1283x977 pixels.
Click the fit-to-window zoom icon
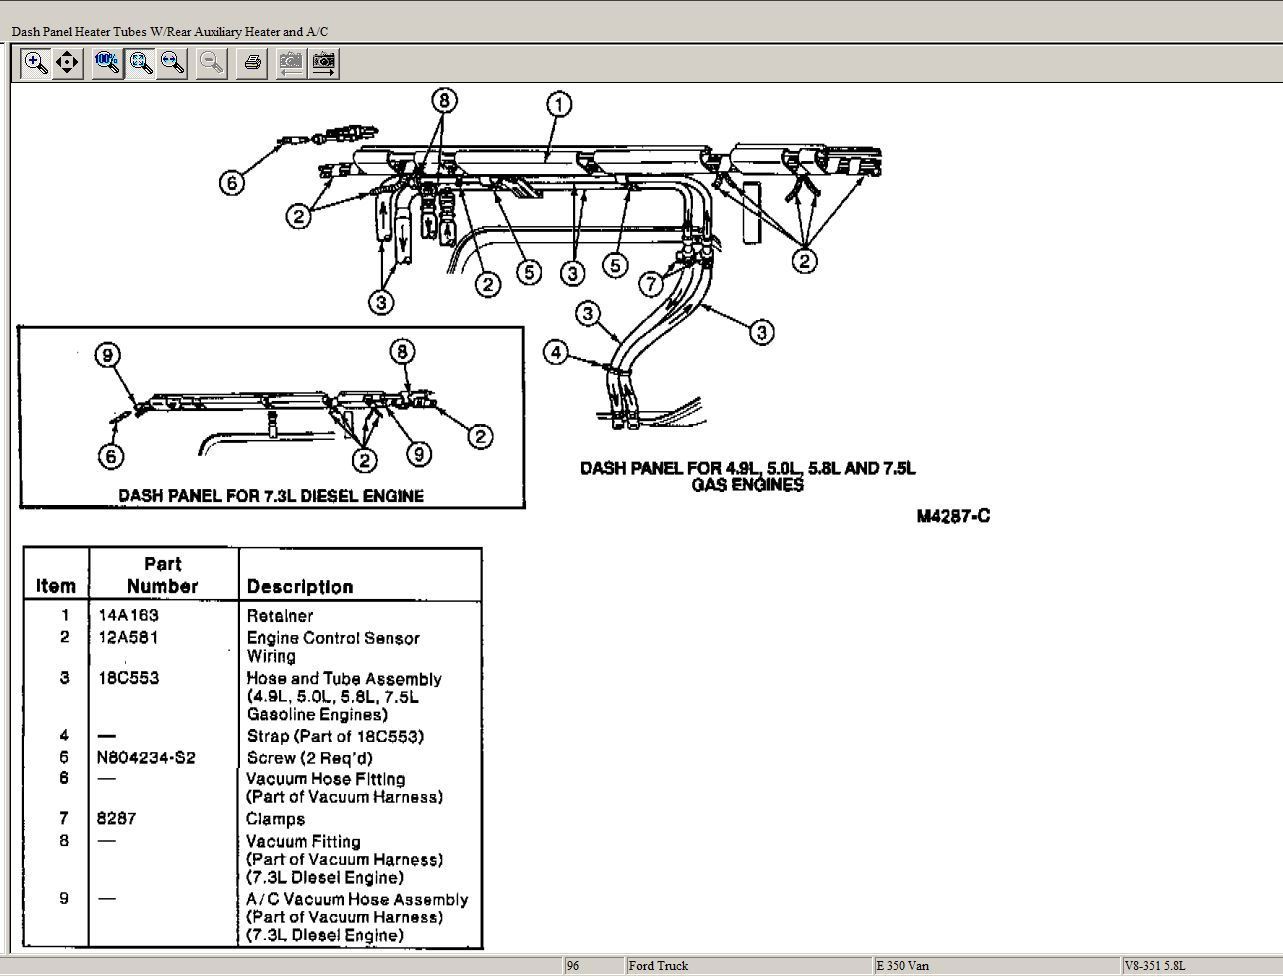[140, 64]
